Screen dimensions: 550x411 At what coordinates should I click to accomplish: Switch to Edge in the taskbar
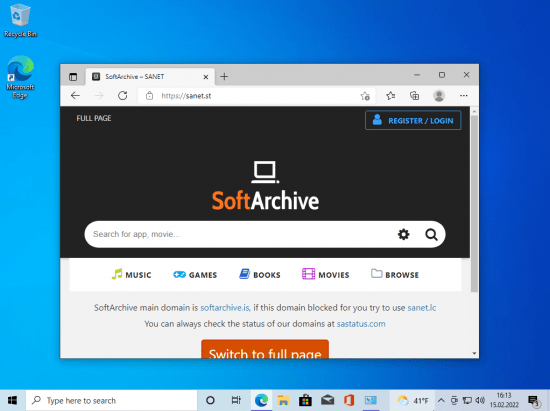(261, 400)
